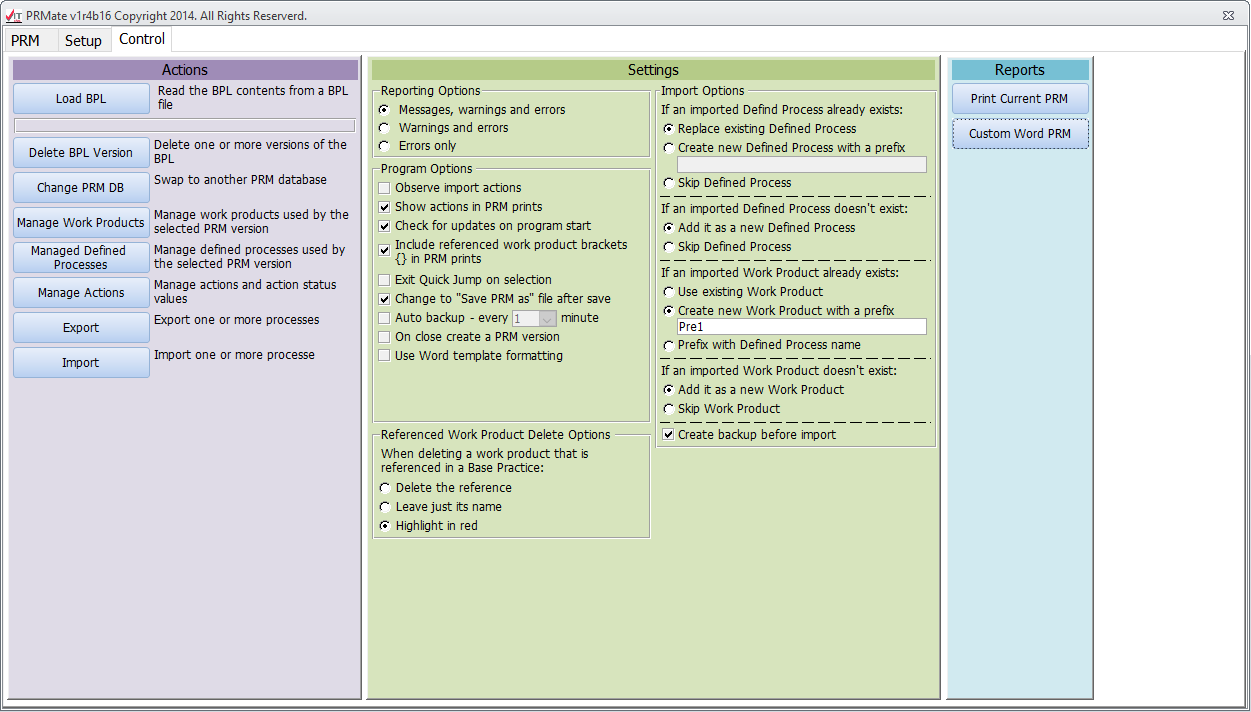
Task: Toggle Create backup before import
Action: click(669, 435)
